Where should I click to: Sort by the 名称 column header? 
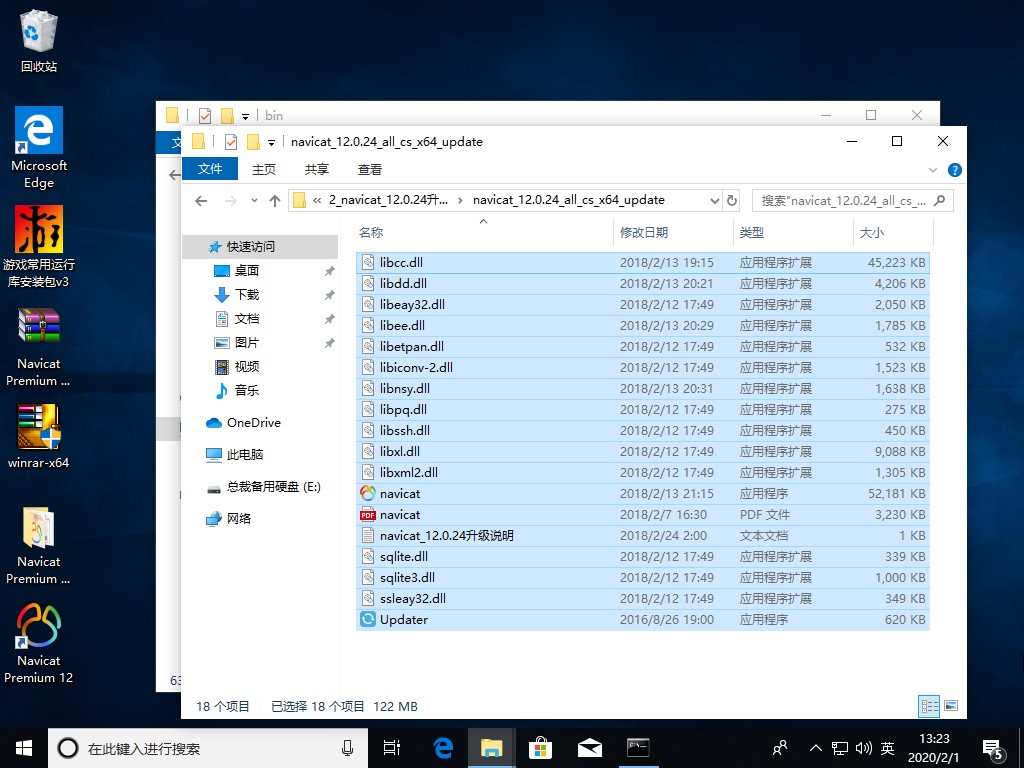483,232
